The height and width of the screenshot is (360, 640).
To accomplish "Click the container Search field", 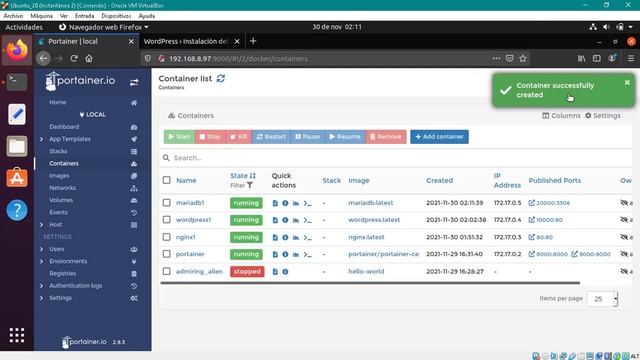I will coord(396,158).
